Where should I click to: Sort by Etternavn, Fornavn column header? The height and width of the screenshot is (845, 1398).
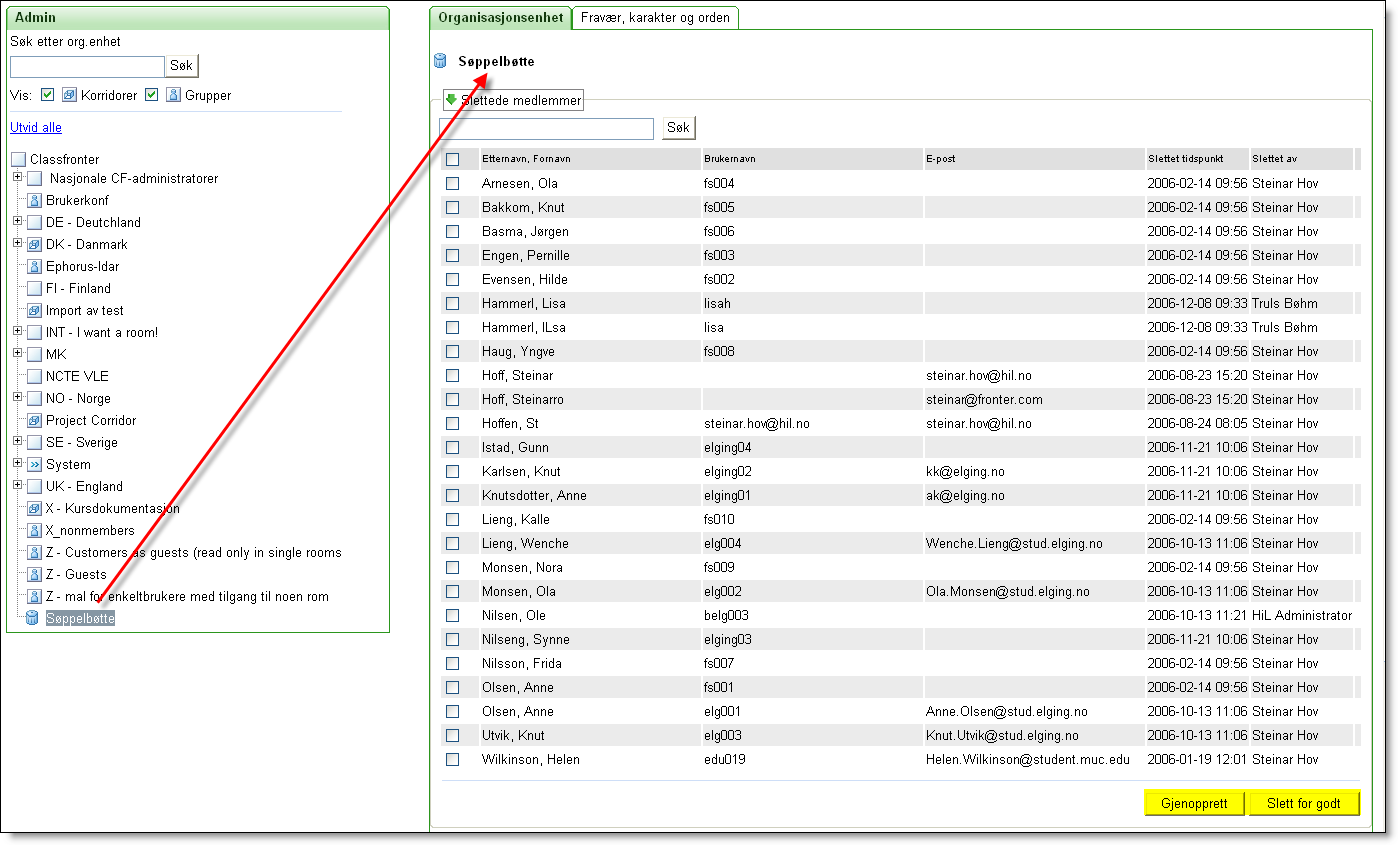(x=526, y=159)
